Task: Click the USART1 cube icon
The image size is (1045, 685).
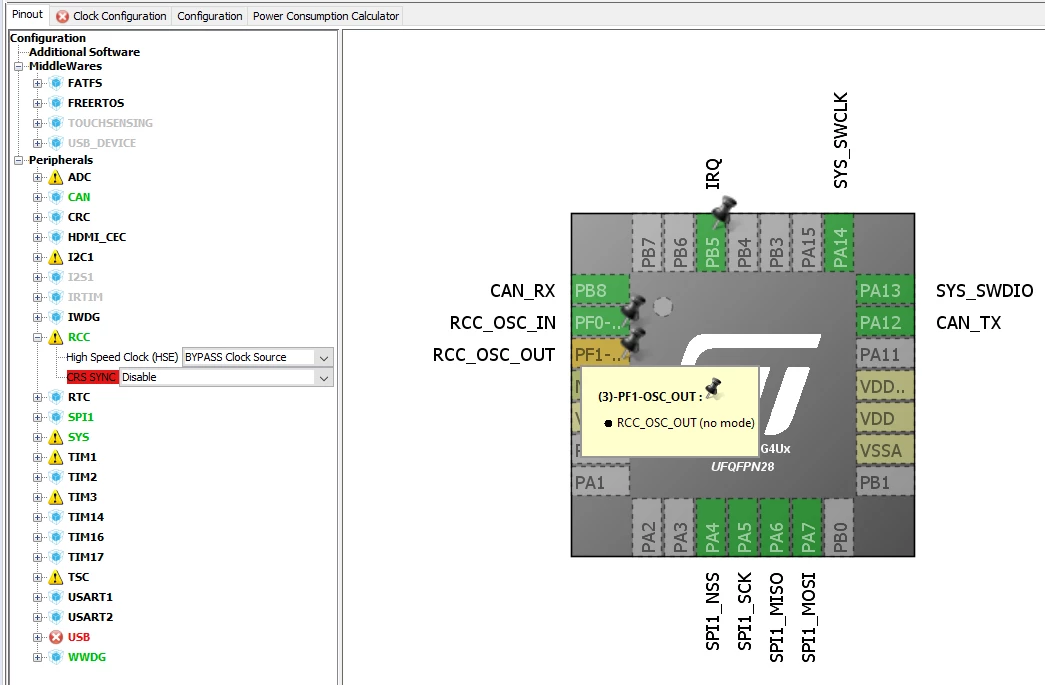Action: point(56,597)
